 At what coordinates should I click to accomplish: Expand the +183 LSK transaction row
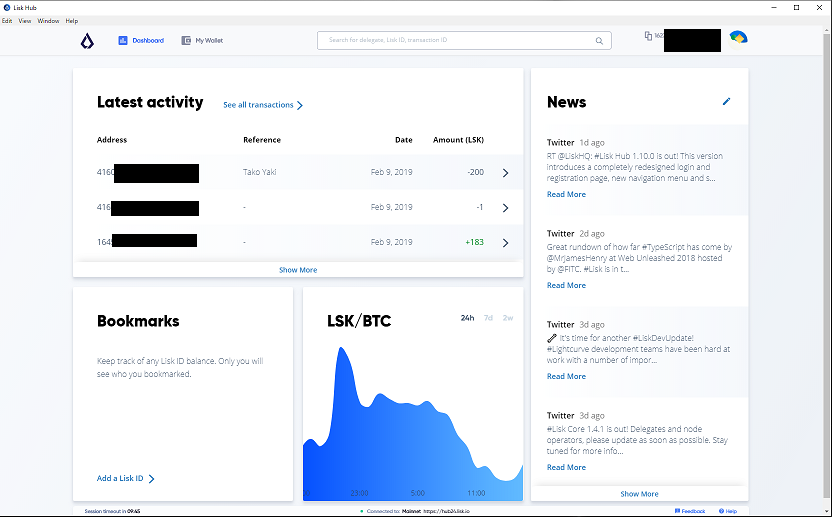[x=505, y=243]
